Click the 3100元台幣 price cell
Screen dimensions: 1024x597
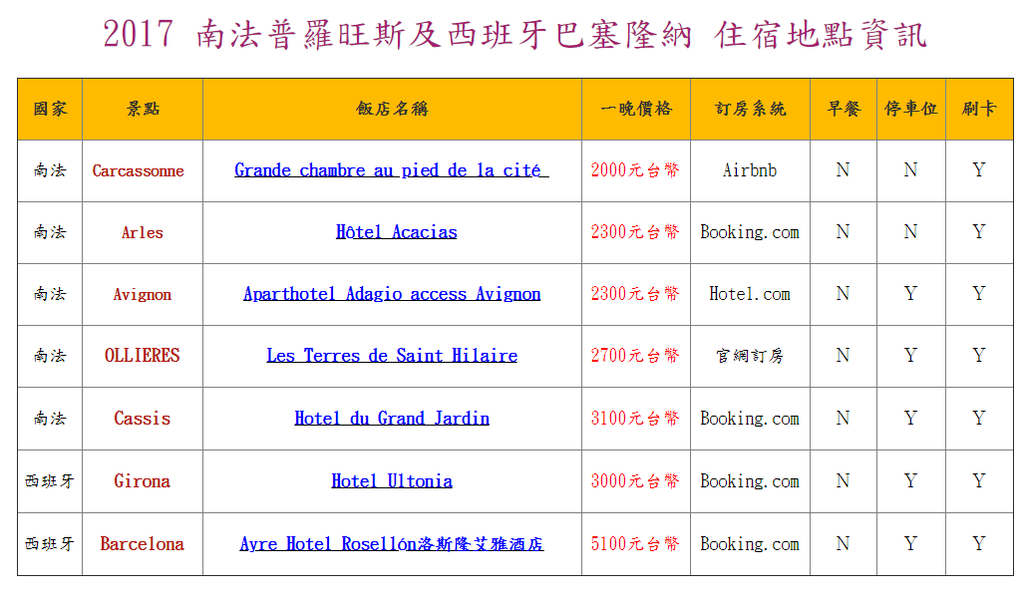click(636, 419)
